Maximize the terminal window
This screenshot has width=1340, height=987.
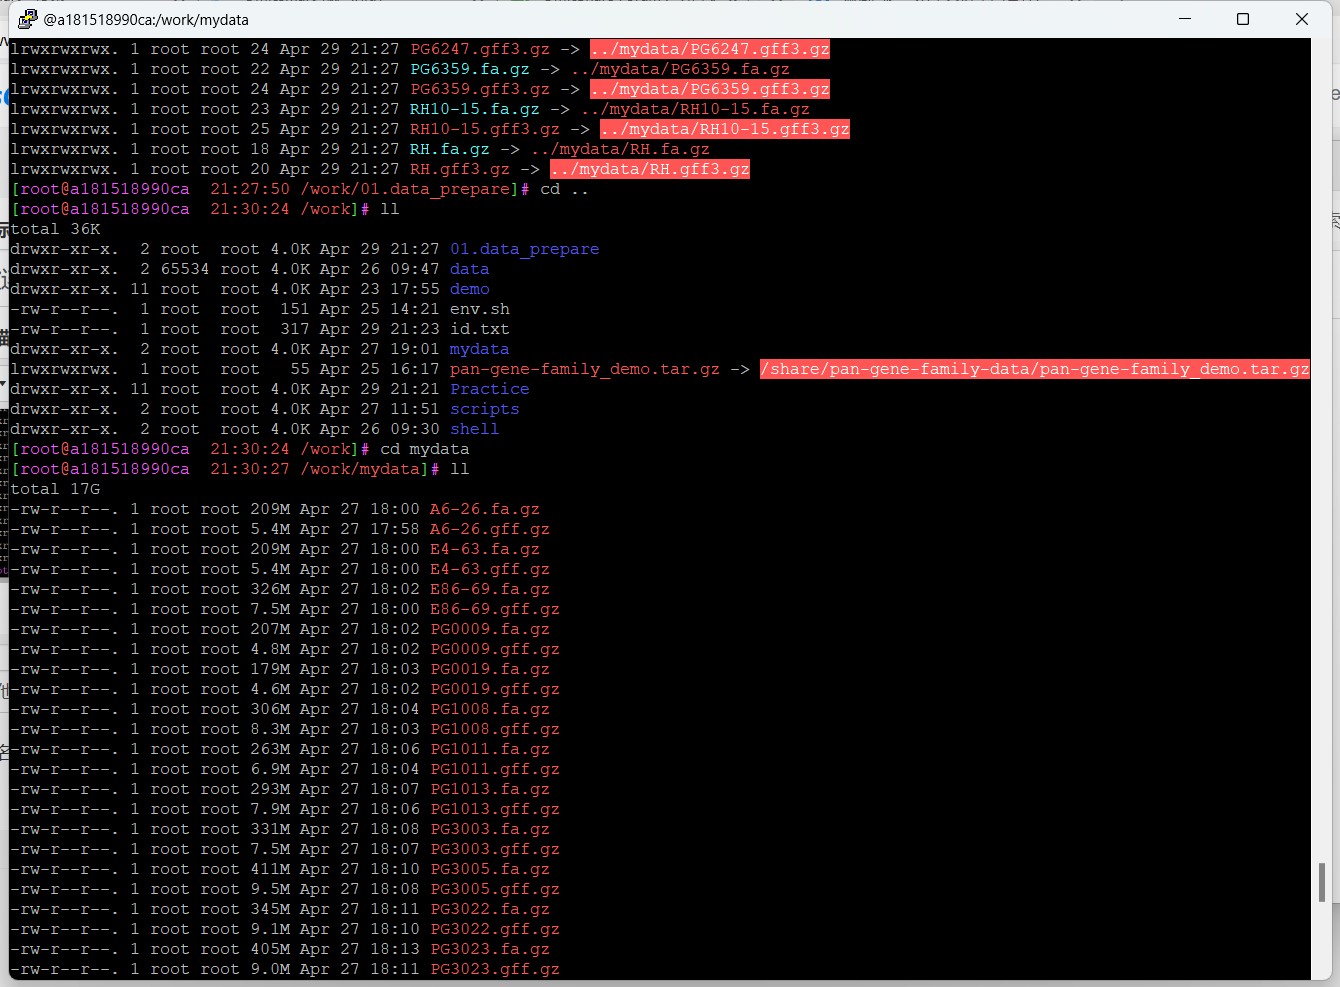click(1243, 19)
